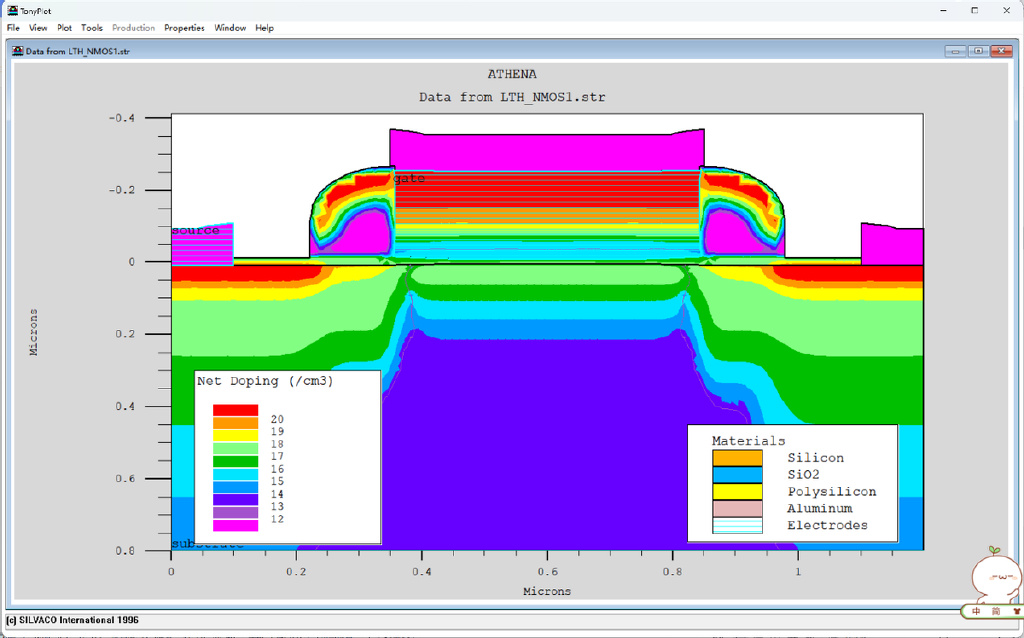The height and width of the screenshot is (638, 1024).
Task: Click the Aluminum material swatch
Action: pos(737,509)
